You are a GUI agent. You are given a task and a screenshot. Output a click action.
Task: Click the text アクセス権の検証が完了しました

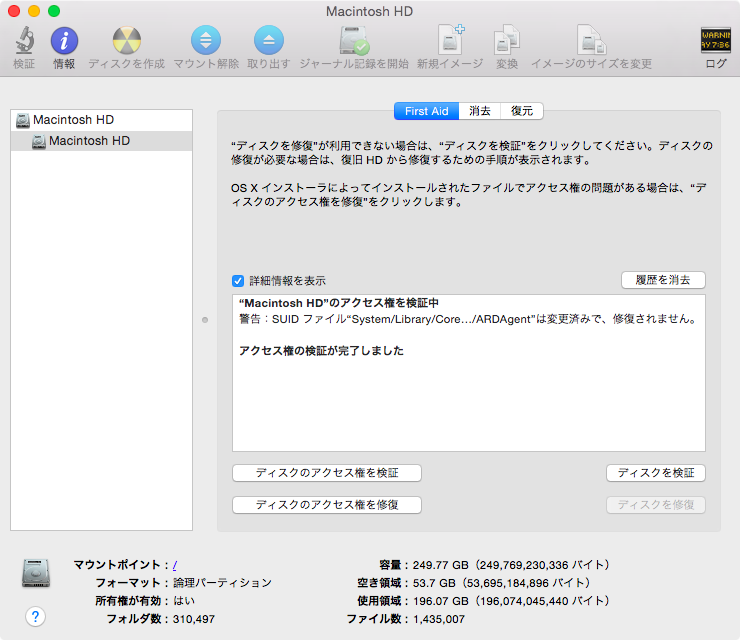(x=321, y=351)
